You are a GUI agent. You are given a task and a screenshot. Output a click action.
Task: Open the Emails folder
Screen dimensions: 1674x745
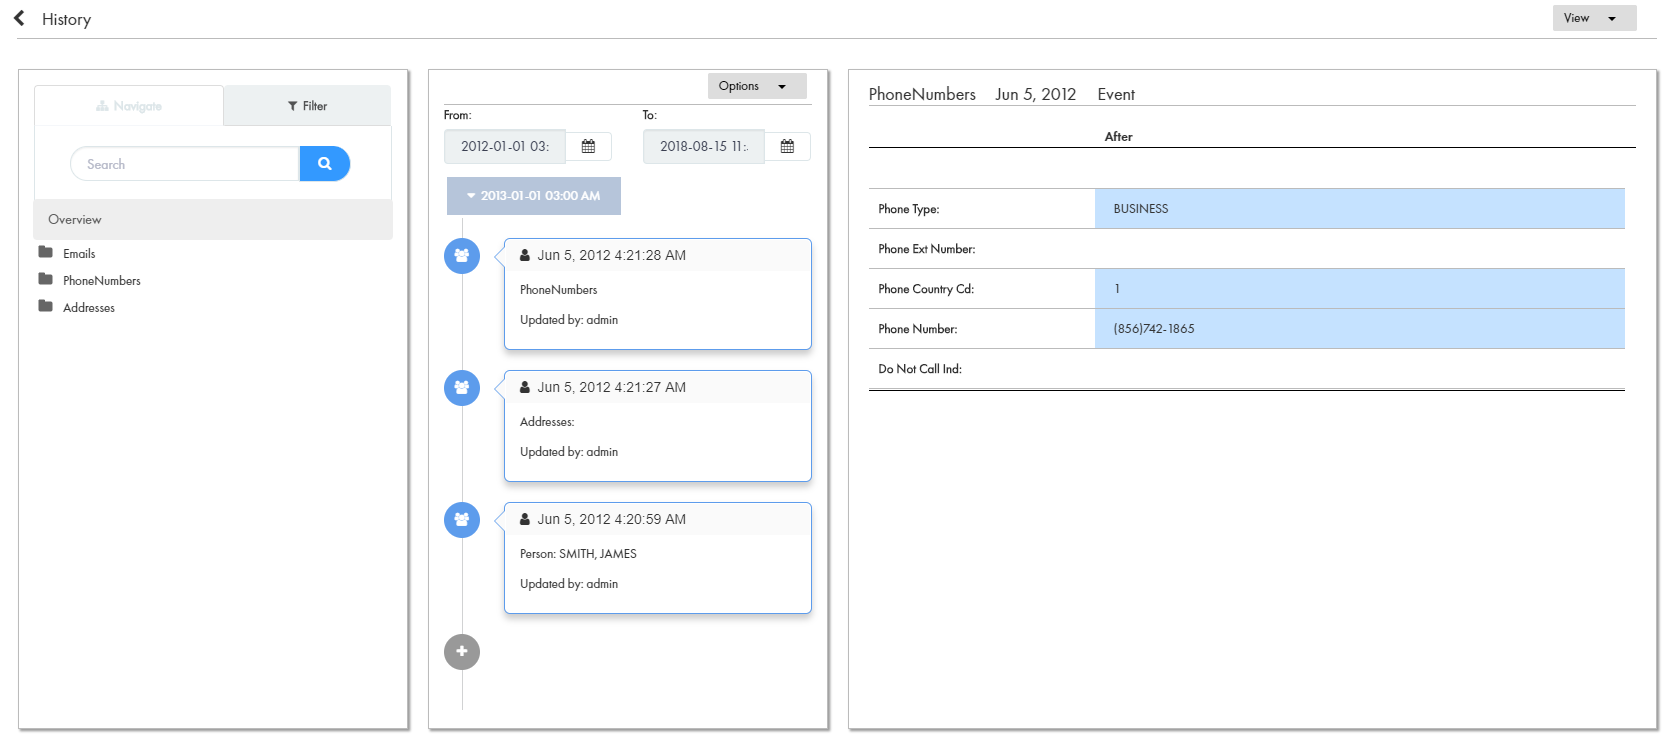click(79, 254)
